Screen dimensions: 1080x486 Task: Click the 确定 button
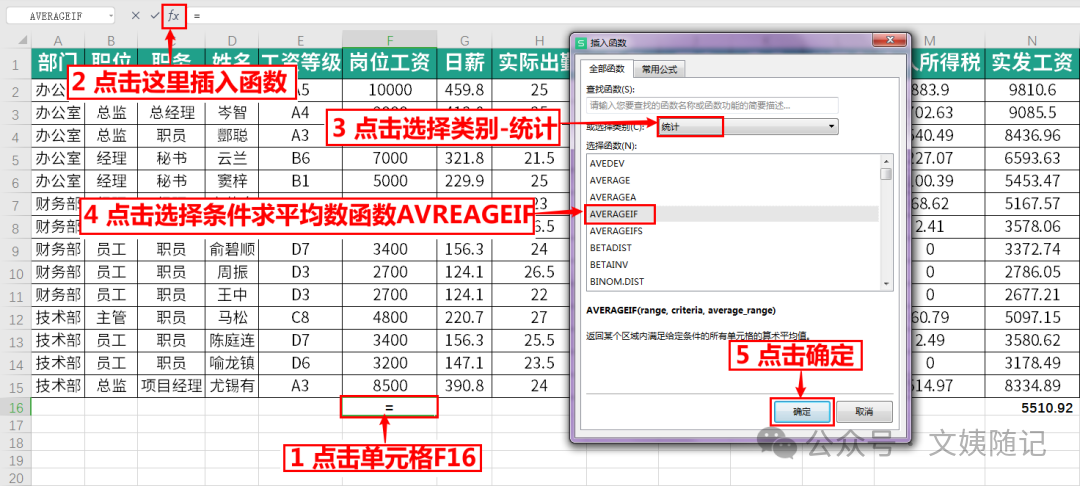[802, 412]
